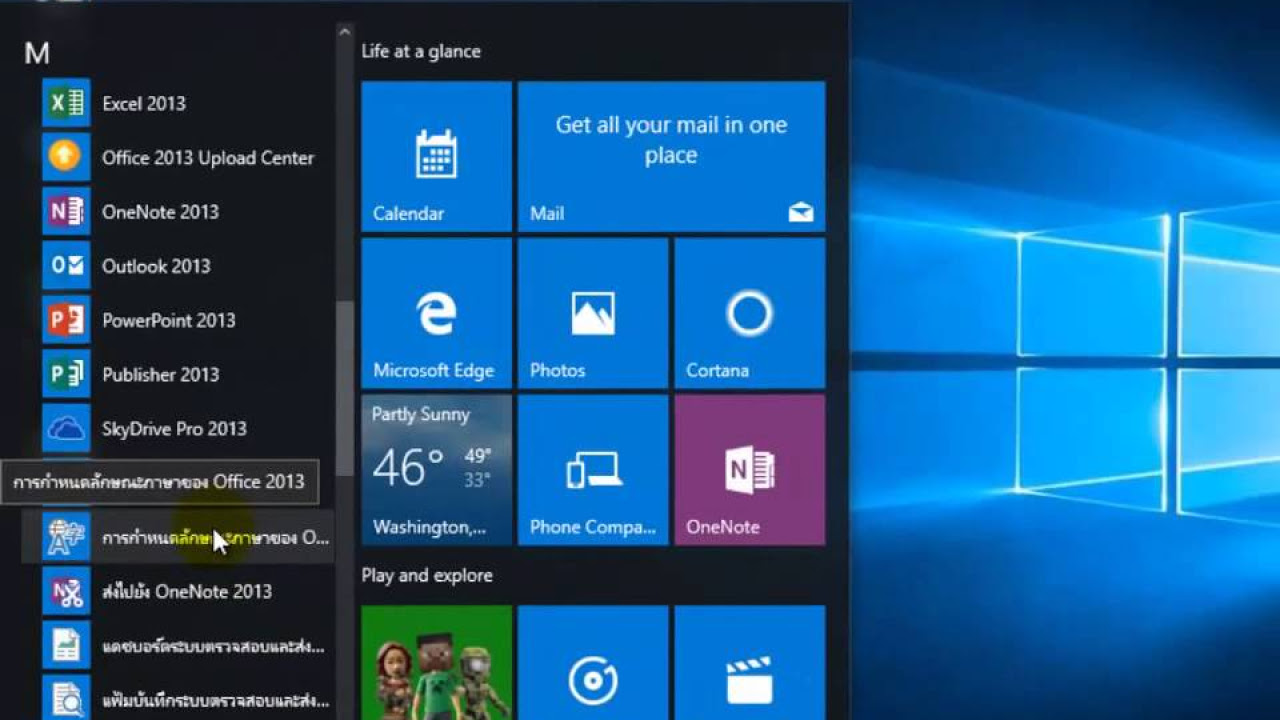This screenshot has height=720, width=1280.
Task: Launch the Microsoft Edge tile
Action: pos(436,313)
